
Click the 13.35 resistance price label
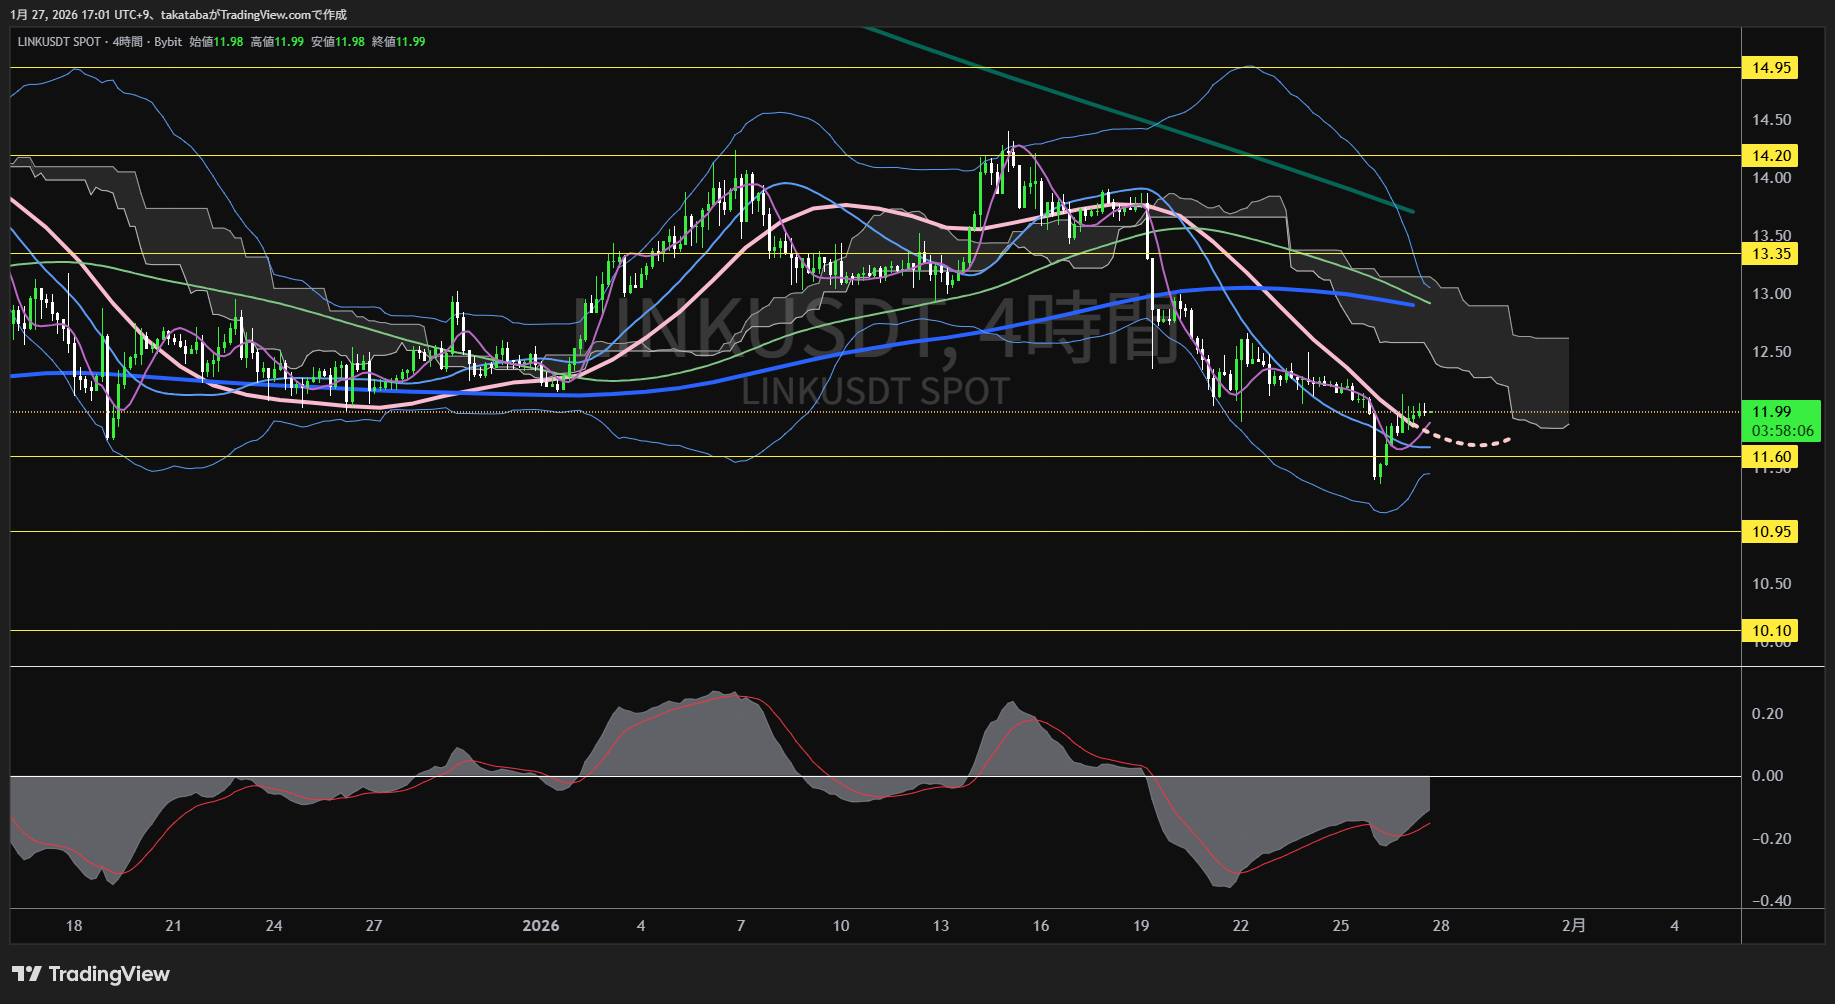pyautogui.click(x=1770, y=254)
